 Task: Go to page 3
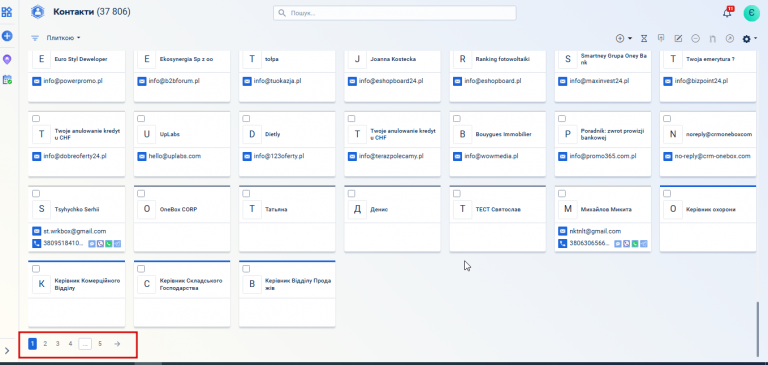pos(58,344)
